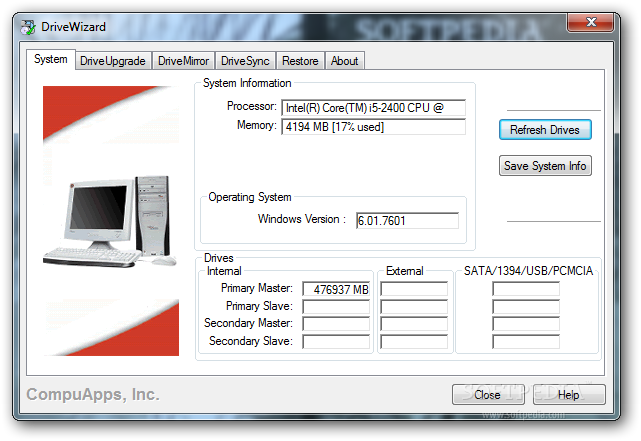This screenshot has height=441, width=641.
Task: Go to the DriveSync tab
Action: [x=245, y=61]
